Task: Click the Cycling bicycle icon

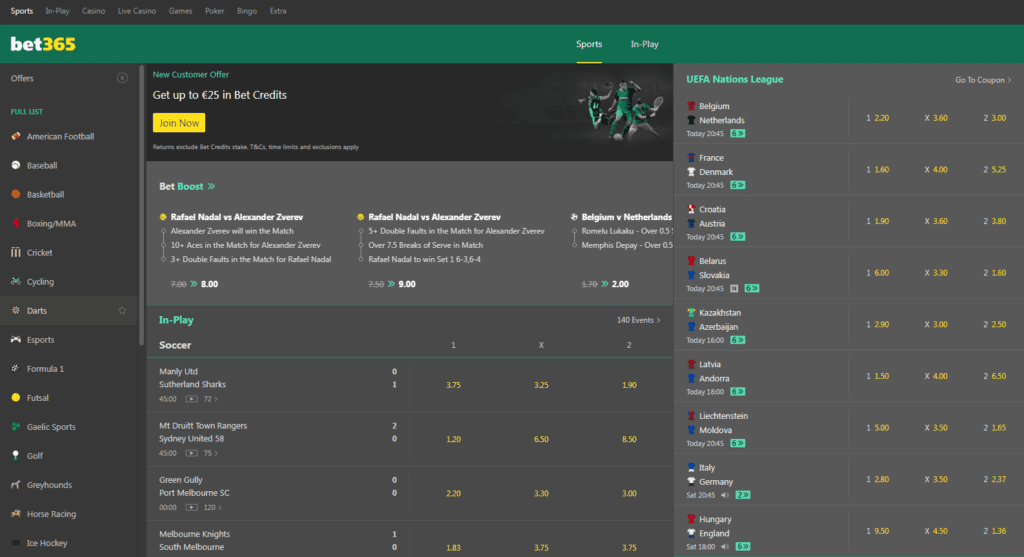Action: click(15, 282)
